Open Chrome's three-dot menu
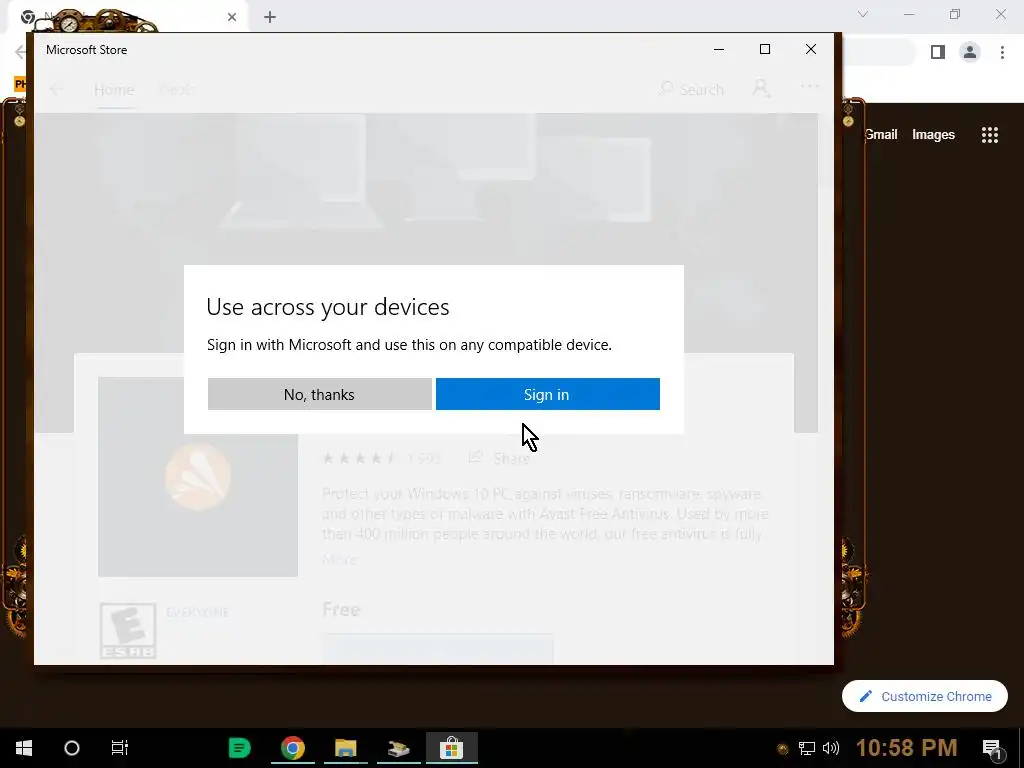The height and width of the screenshot is (768, 1024). pos(1002,52)
